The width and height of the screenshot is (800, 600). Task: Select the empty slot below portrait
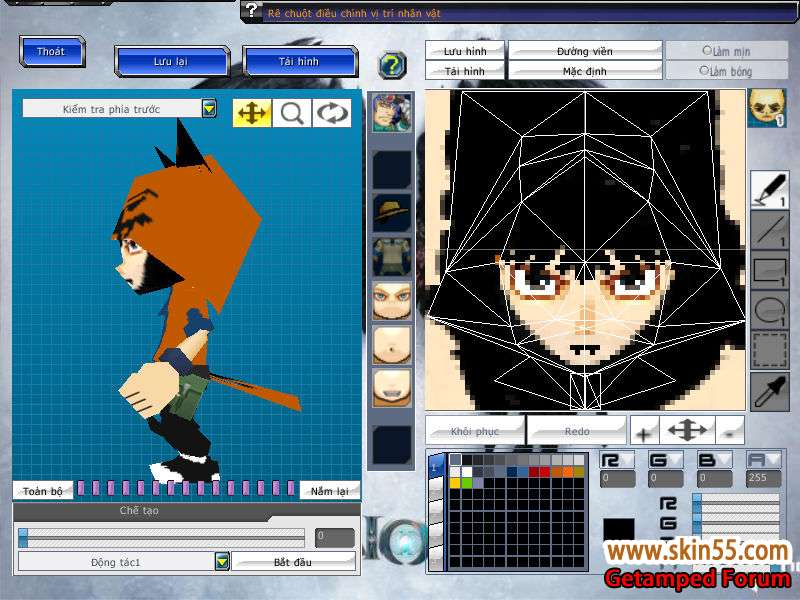click(x=392, y=169)
